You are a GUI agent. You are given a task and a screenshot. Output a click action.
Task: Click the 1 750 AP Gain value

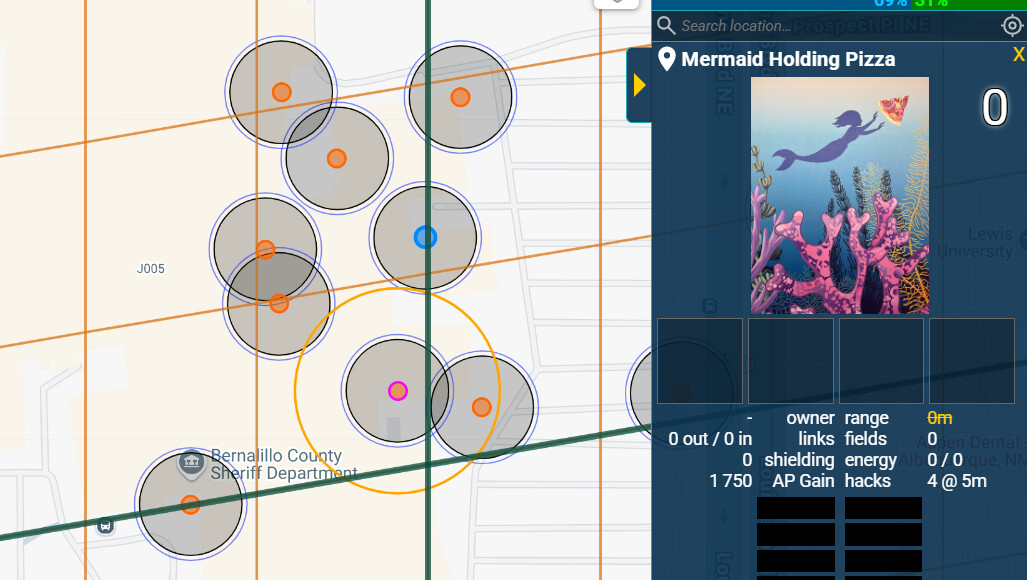click(x=730, y=481)
